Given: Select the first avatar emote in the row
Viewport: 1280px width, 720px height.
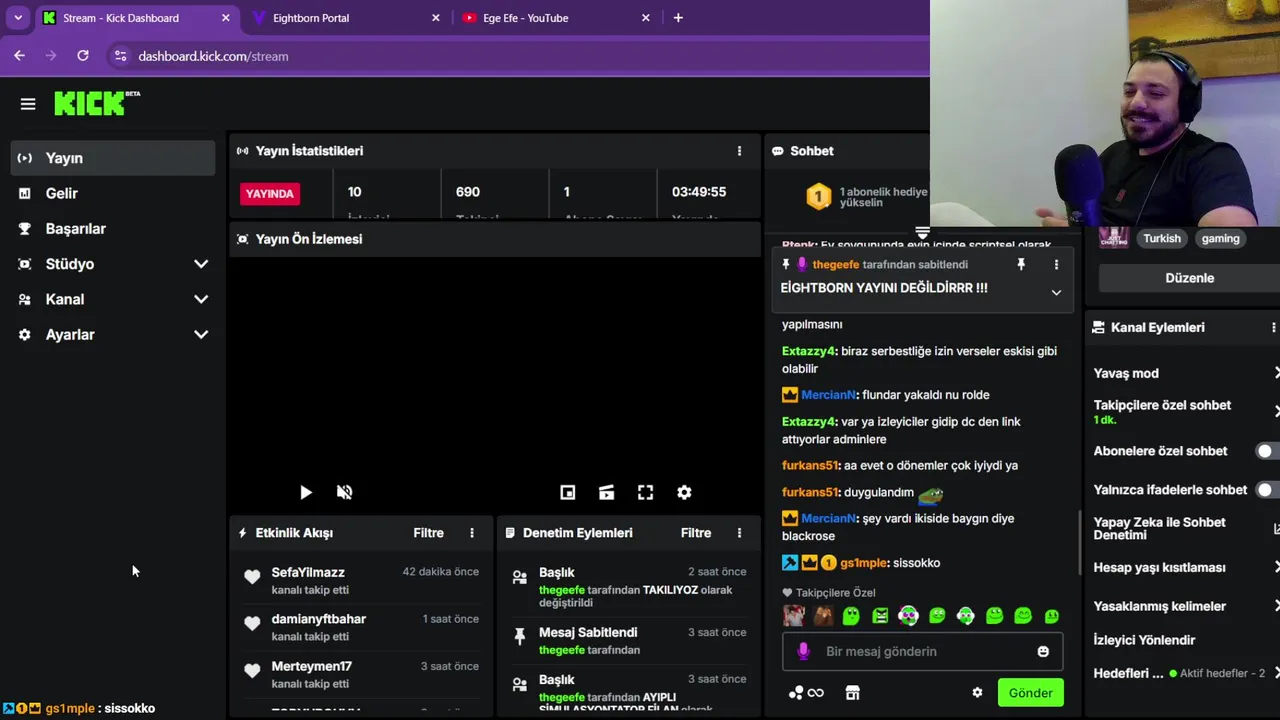Looking at the screenshot, I should coord(794,616).
